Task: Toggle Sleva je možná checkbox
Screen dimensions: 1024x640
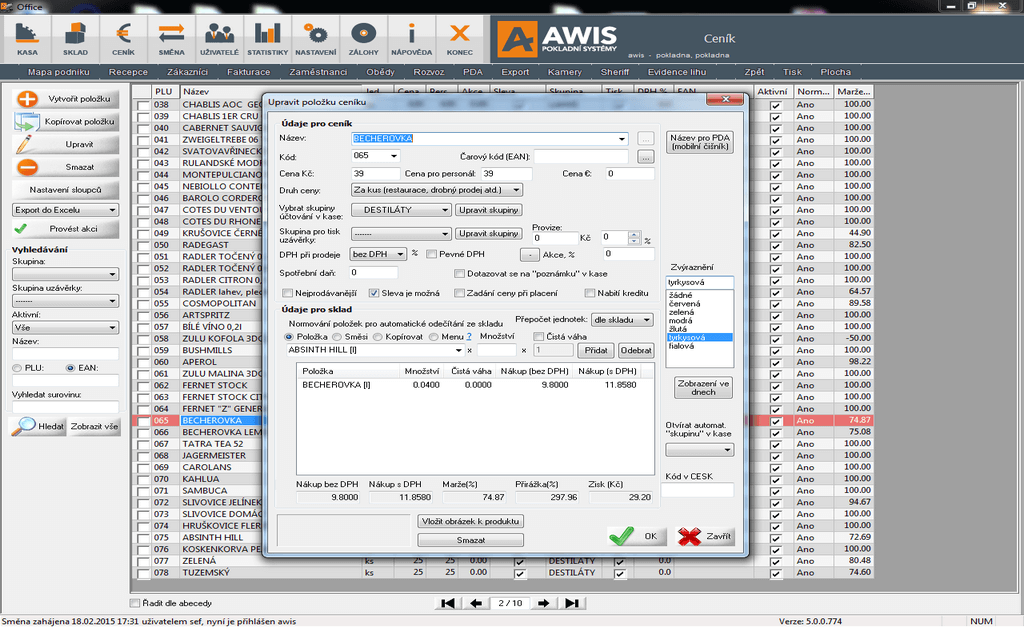Action: point(374,293)
